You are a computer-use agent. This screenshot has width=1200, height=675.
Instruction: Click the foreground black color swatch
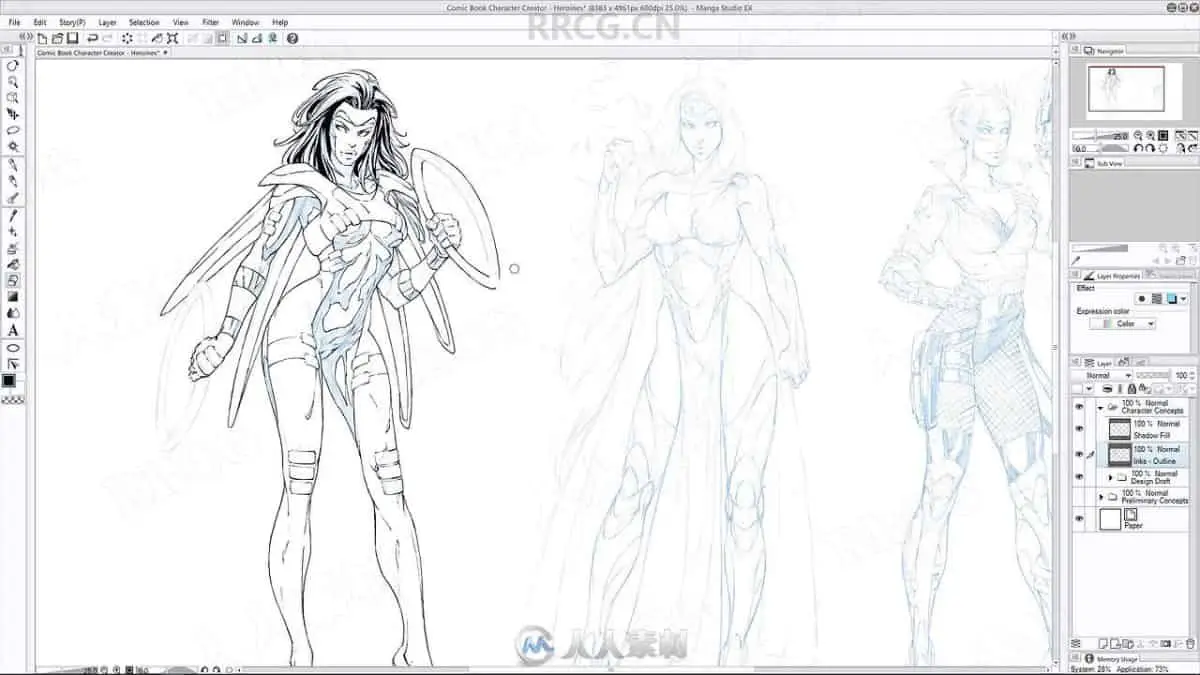[9, 380]
